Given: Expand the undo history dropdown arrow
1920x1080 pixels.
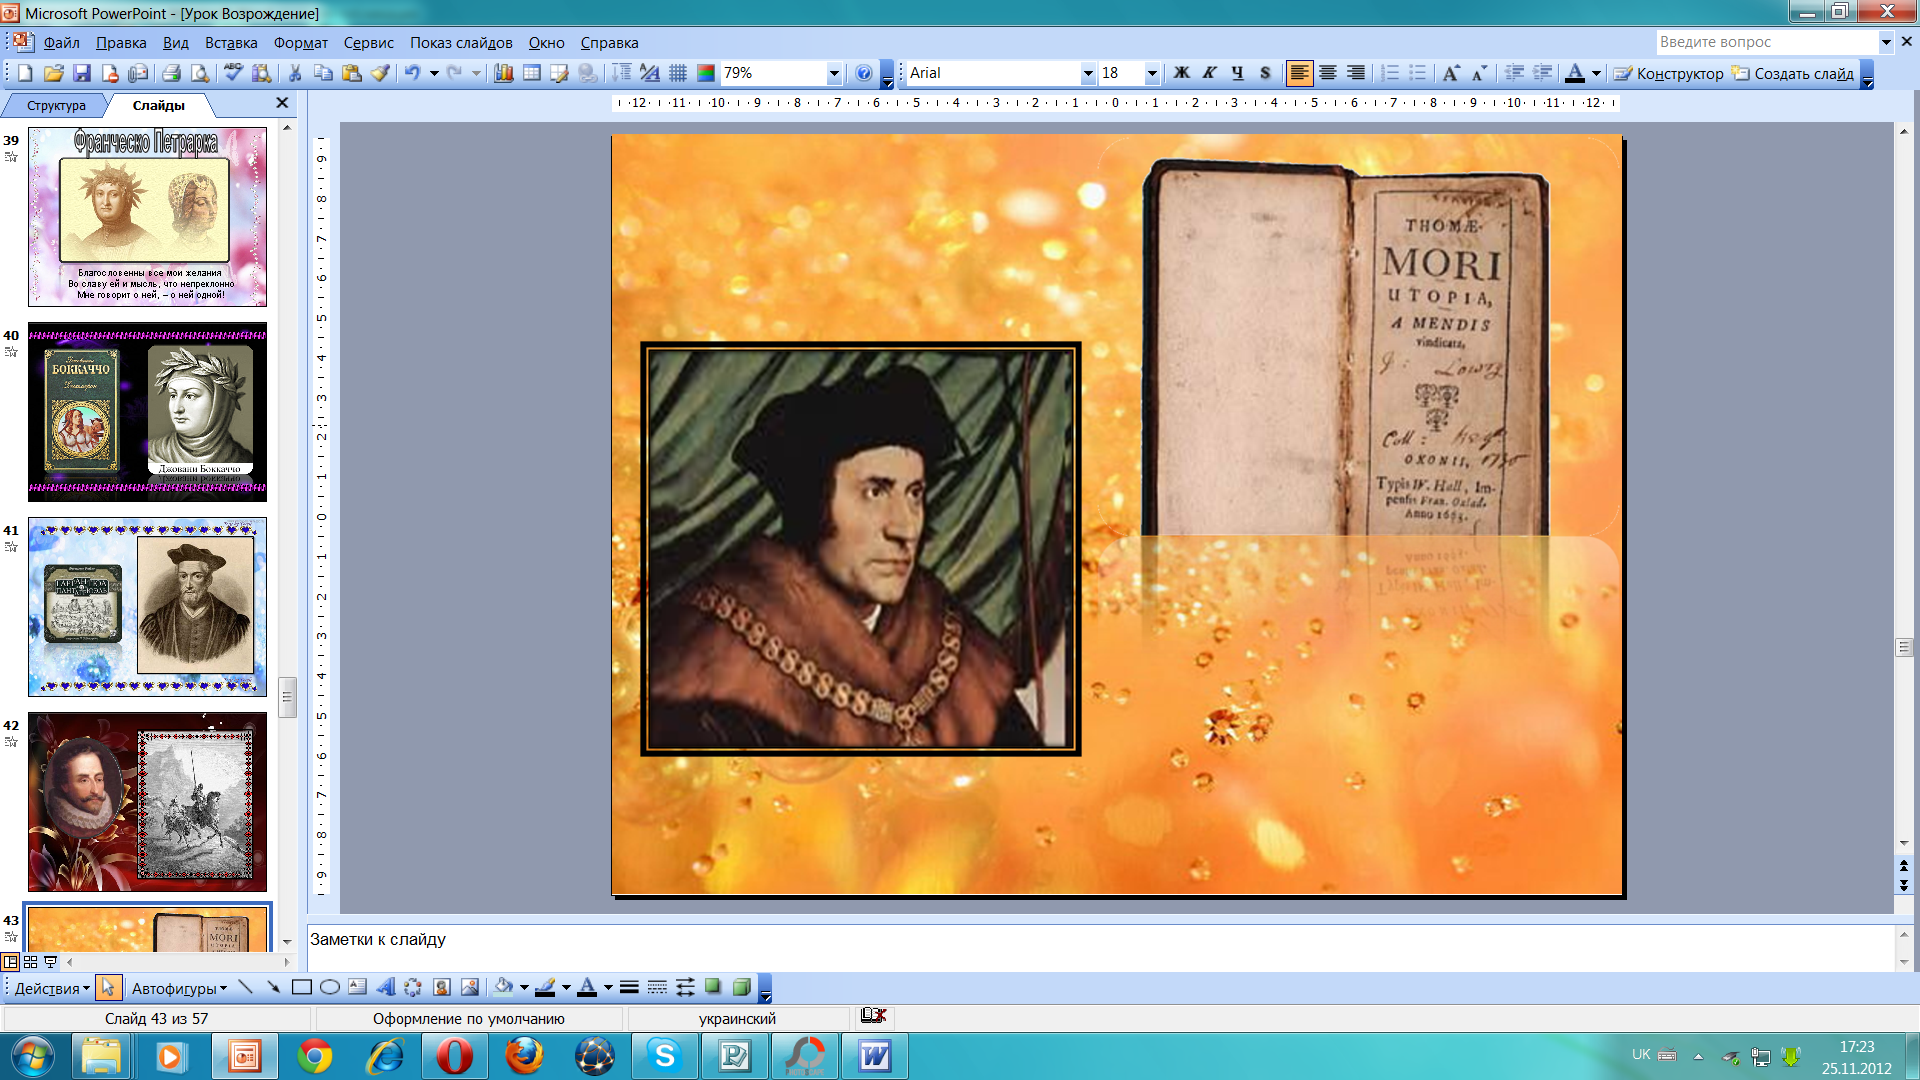Looking at the screenshot, I should 434,73.
